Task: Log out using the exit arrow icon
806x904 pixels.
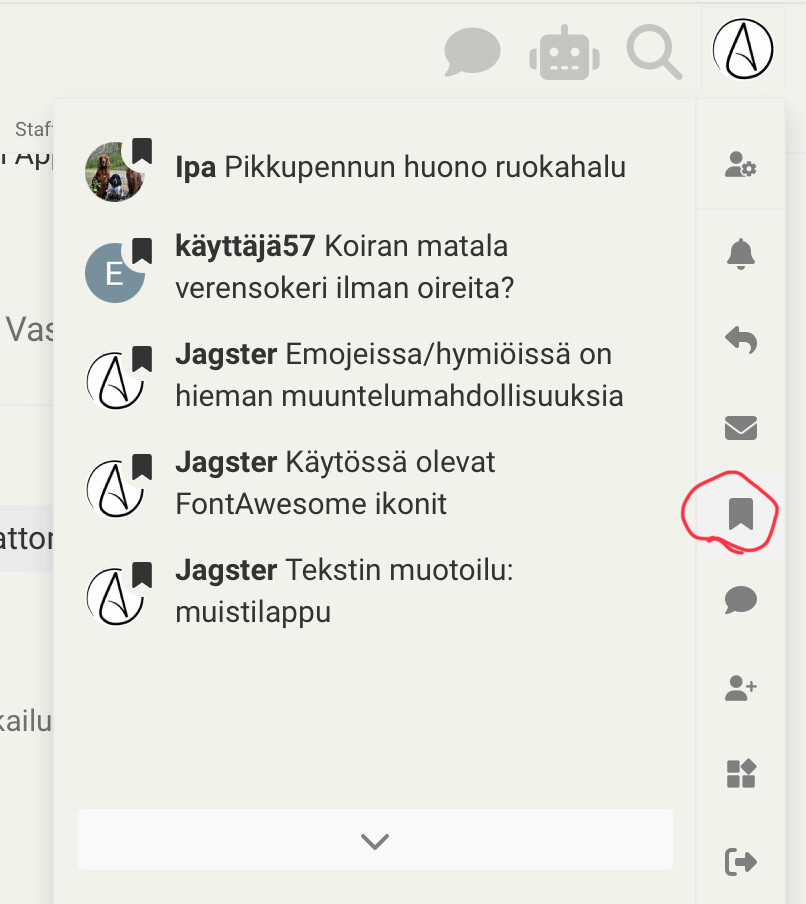Action: tap(740, 861)
